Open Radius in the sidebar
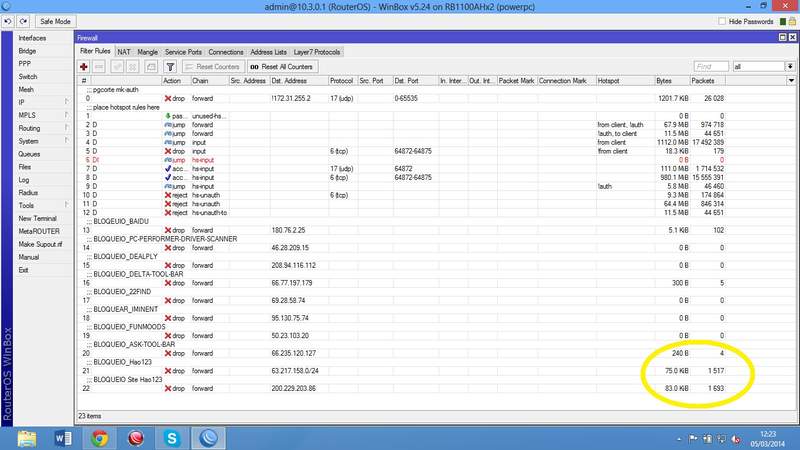 (x=28, y=192)
